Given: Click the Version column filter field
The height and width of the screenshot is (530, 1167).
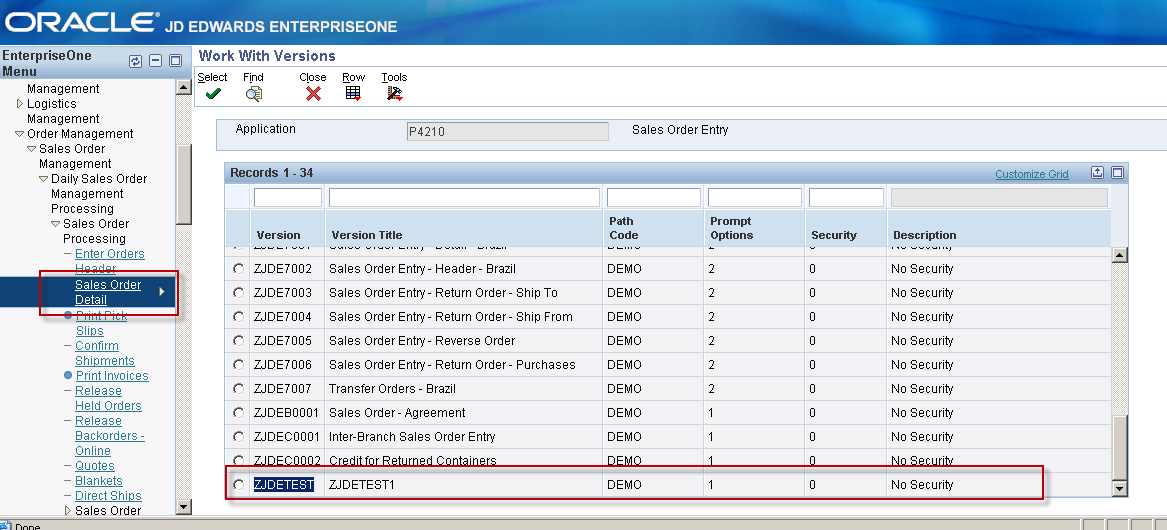Looking at the screenshot, I should tap(288, 197).
